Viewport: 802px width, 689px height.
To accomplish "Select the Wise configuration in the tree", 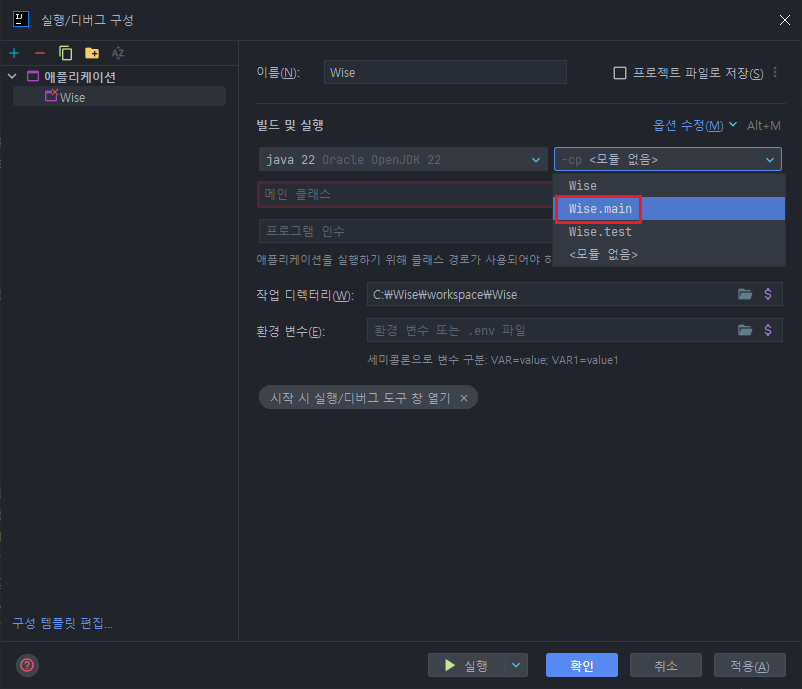I will click(74, 96).
